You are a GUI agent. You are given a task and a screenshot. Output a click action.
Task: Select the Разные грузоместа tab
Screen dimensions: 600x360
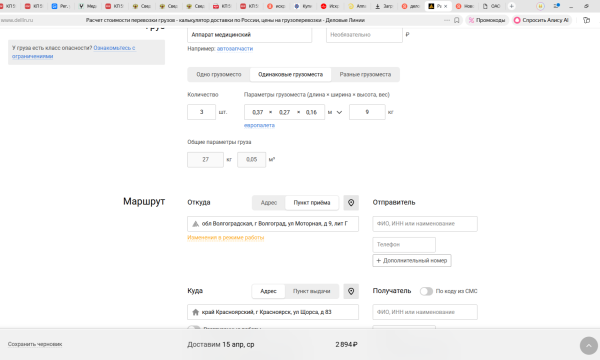[365, 75]
